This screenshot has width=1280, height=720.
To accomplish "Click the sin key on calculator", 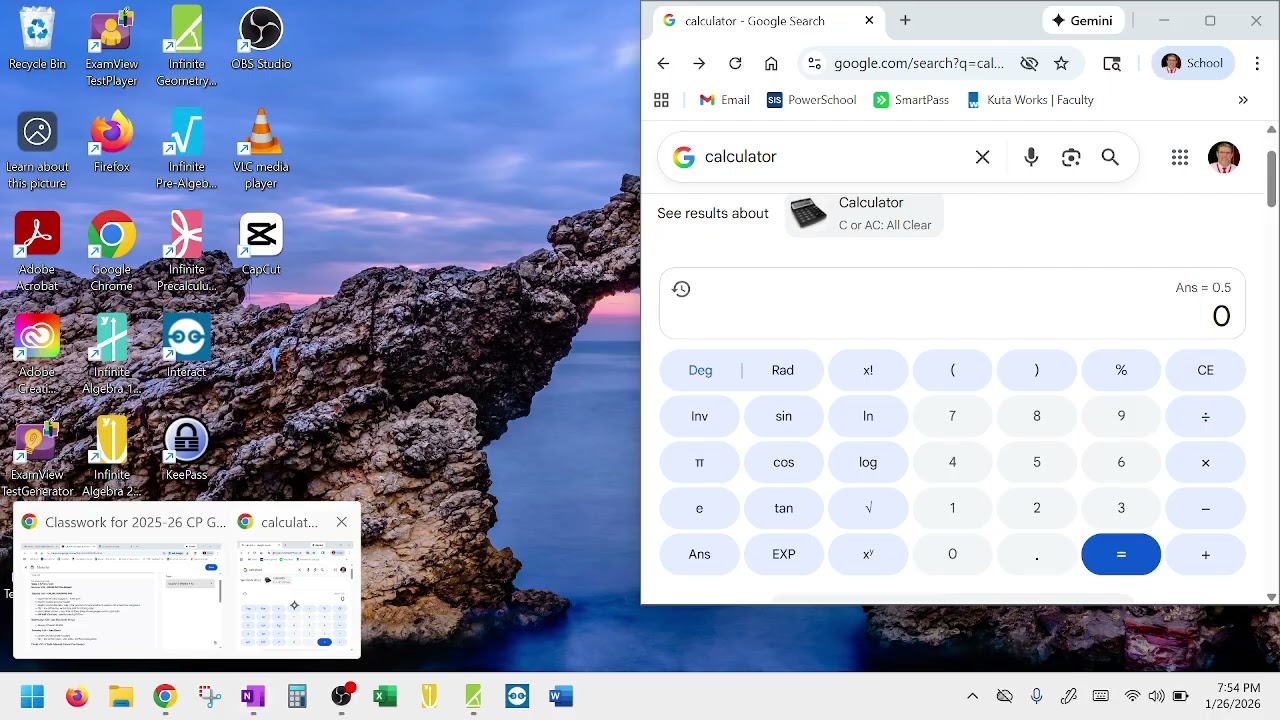I will (784, 416).
